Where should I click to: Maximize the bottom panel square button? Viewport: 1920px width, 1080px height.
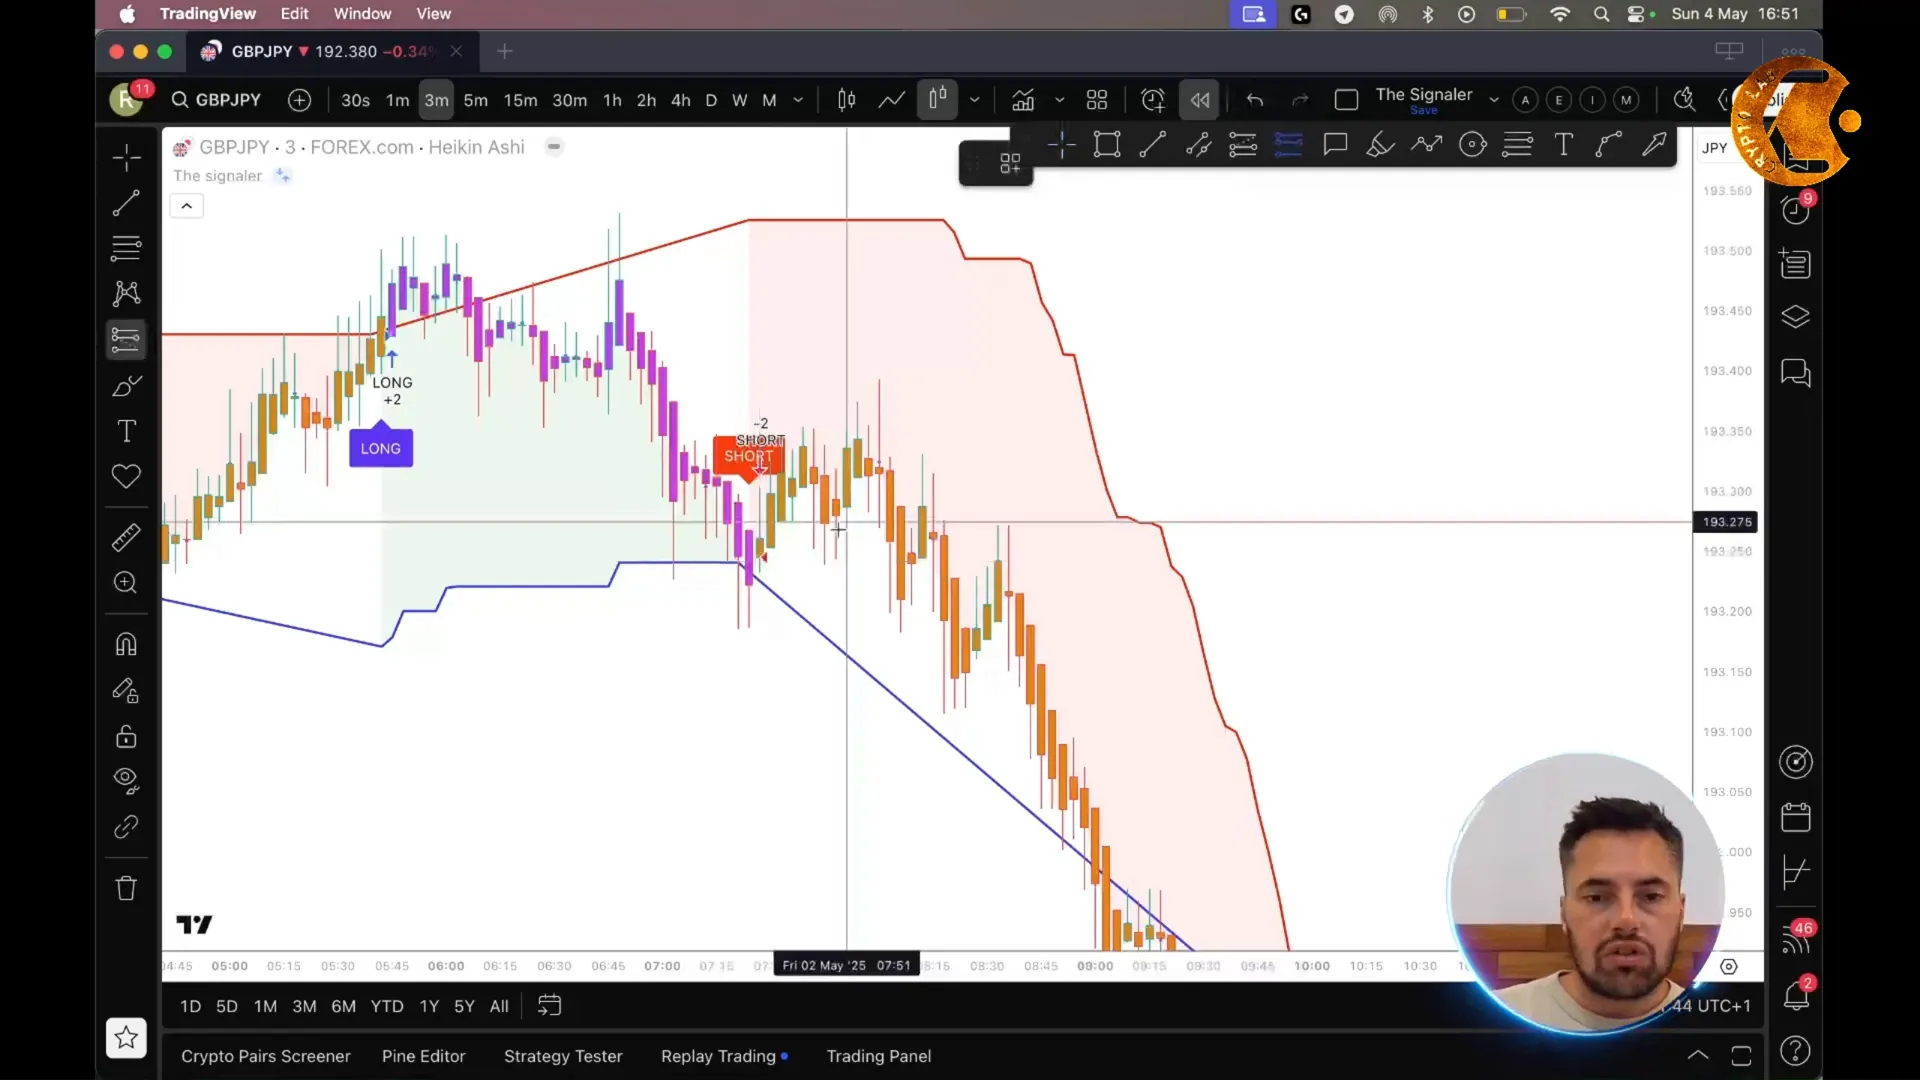click(1741, 1056)
